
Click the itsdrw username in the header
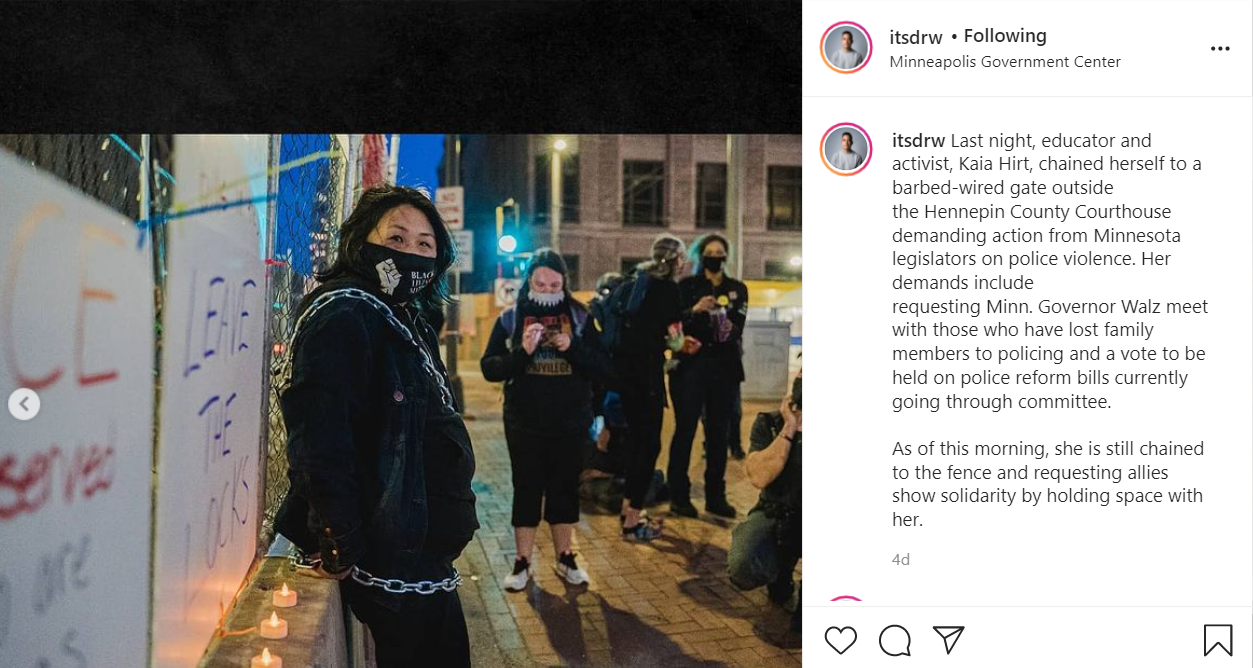pyautogui.click(x=916, y=37)
